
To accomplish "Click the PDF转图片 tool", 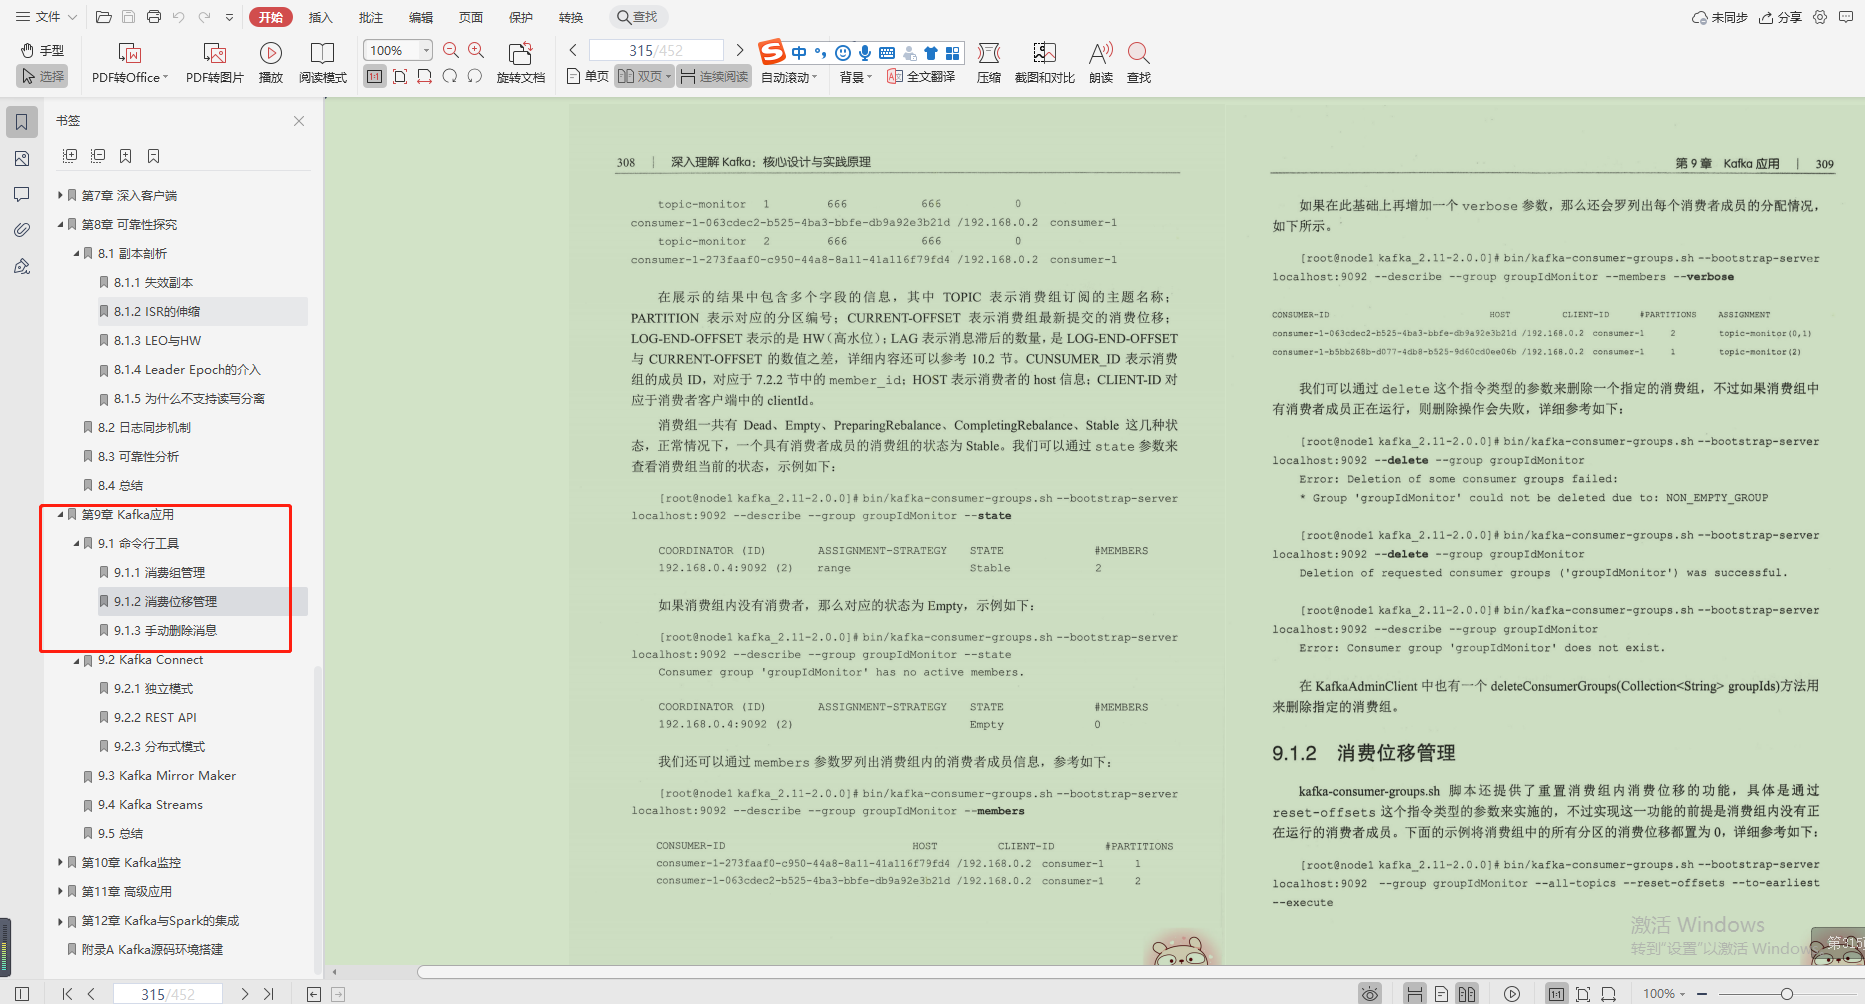I will [x=215, y=62].
